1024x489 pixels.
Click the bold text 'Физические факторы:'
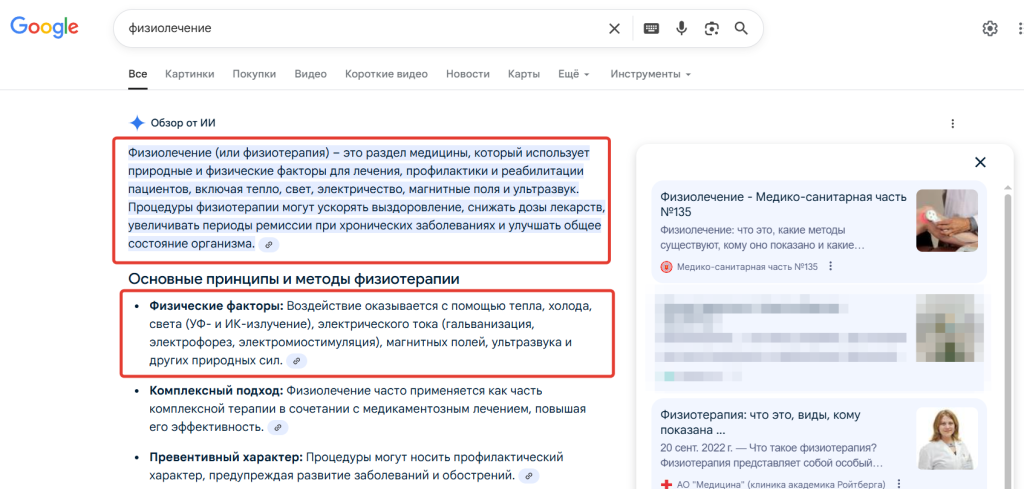217,306
